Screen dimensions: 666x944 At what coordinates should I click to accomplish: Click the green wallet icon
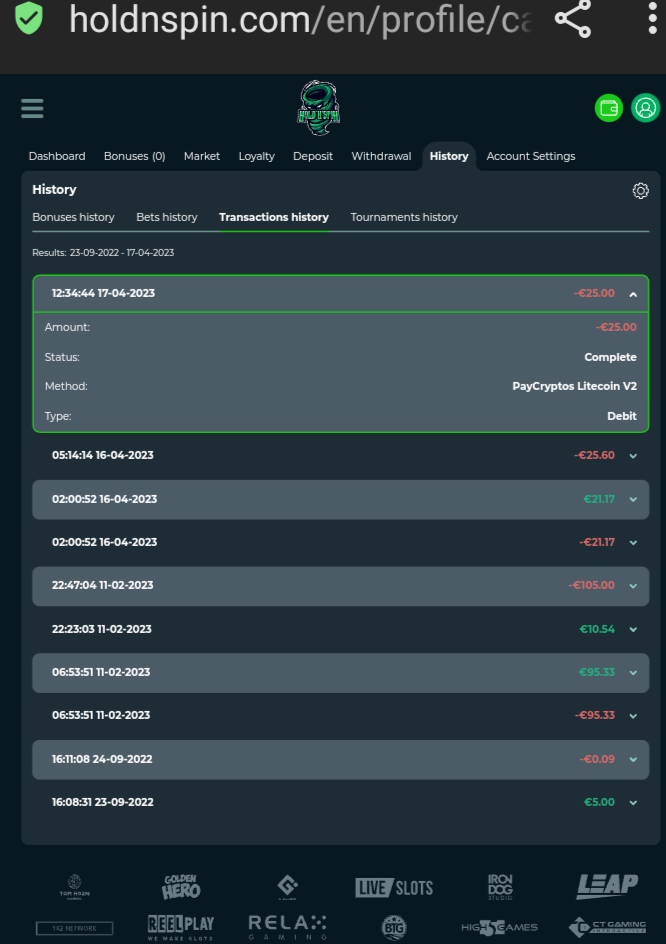click(608, 108)
